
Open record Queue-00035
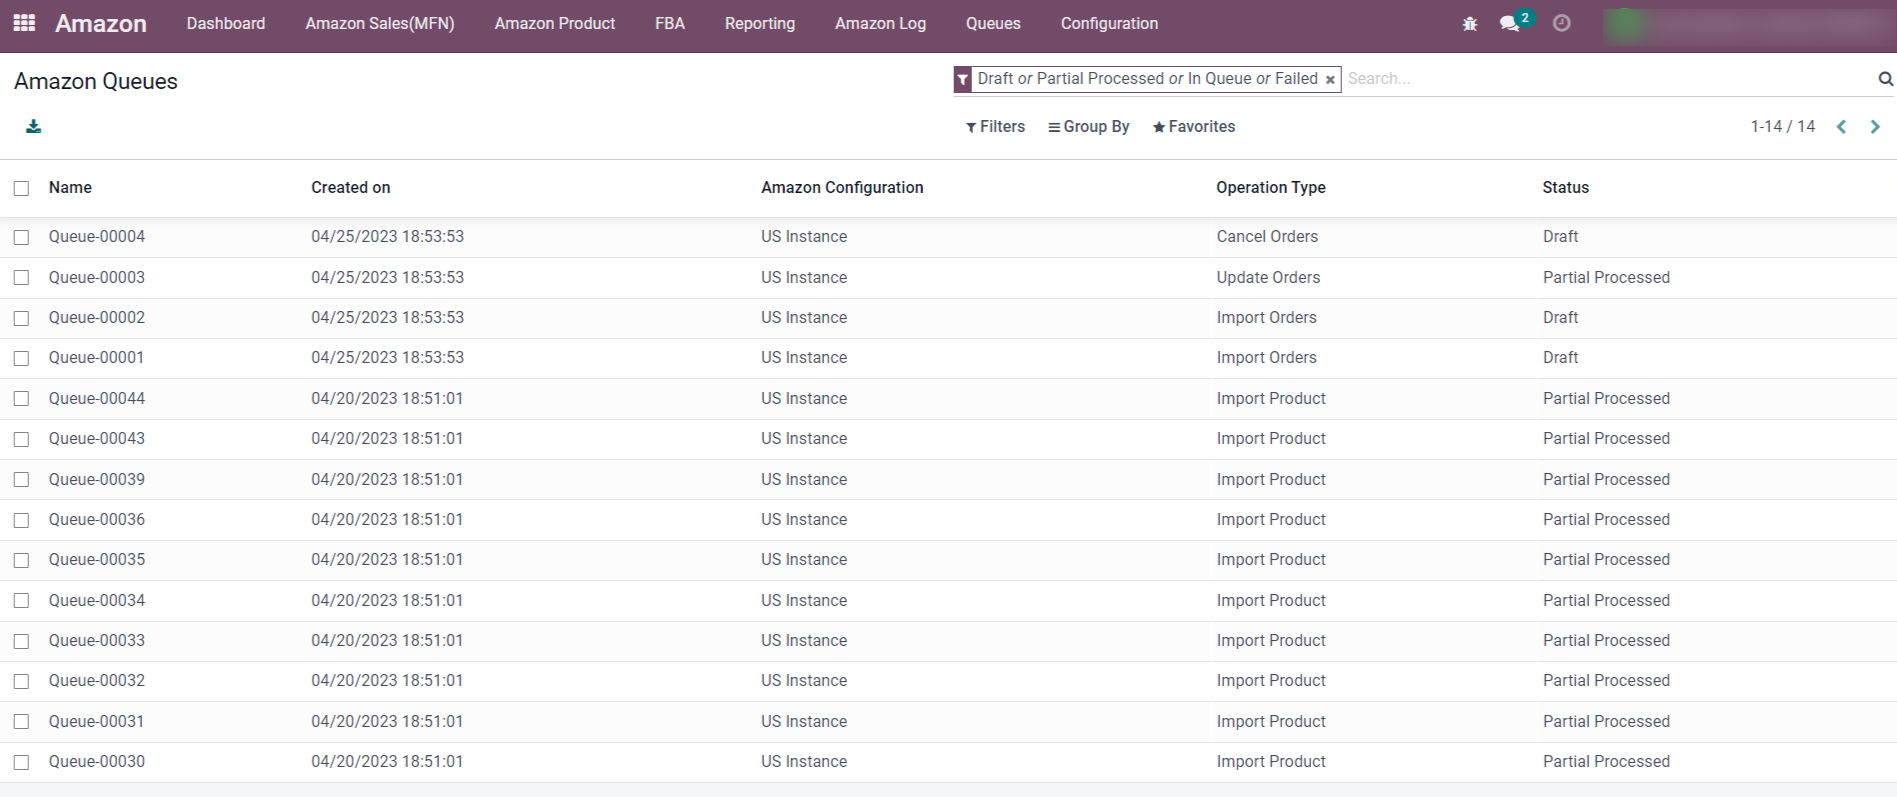(x=97, y=560)
